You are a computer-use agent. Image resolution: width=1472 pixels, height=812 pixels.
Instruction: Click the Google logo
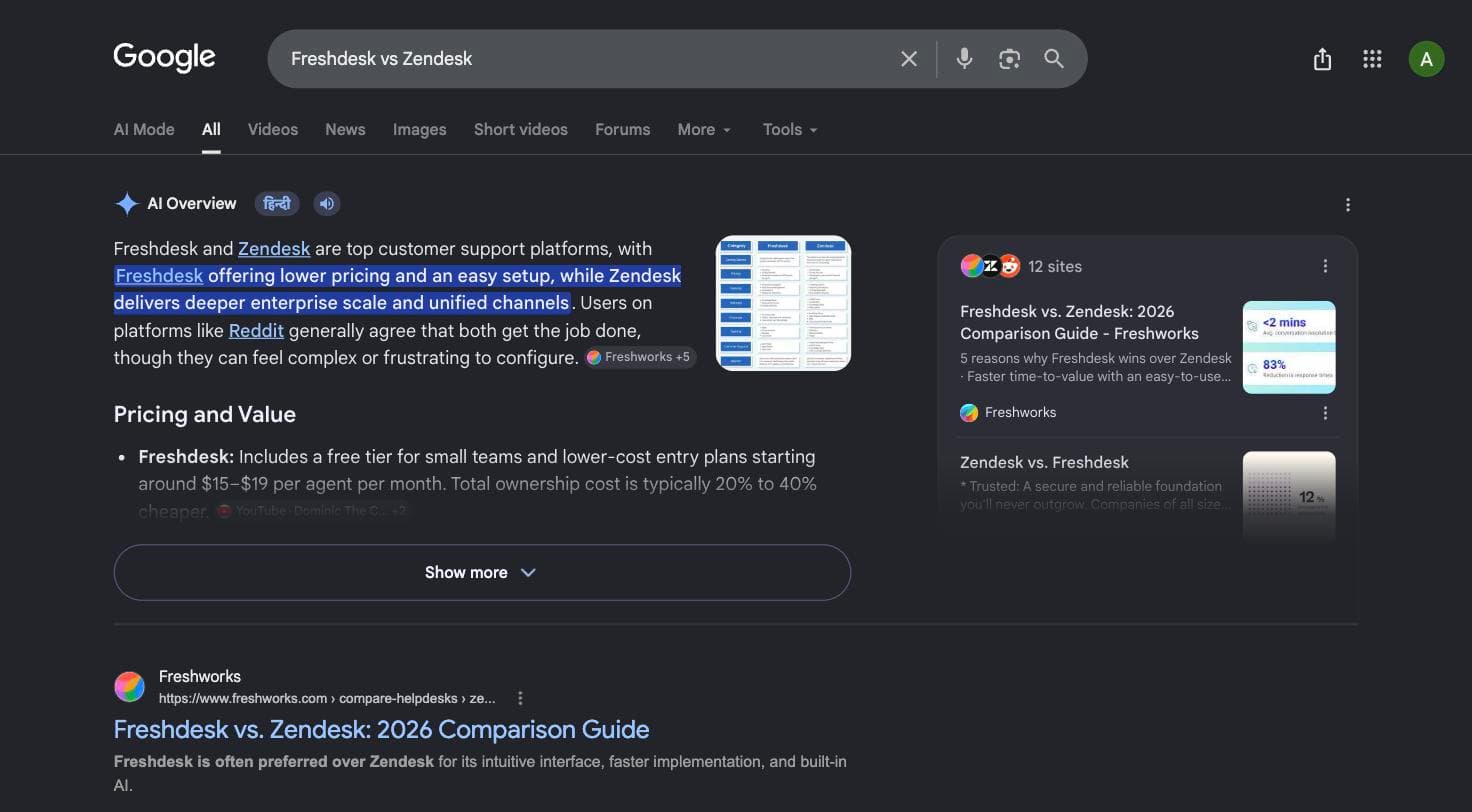point(164,58)
